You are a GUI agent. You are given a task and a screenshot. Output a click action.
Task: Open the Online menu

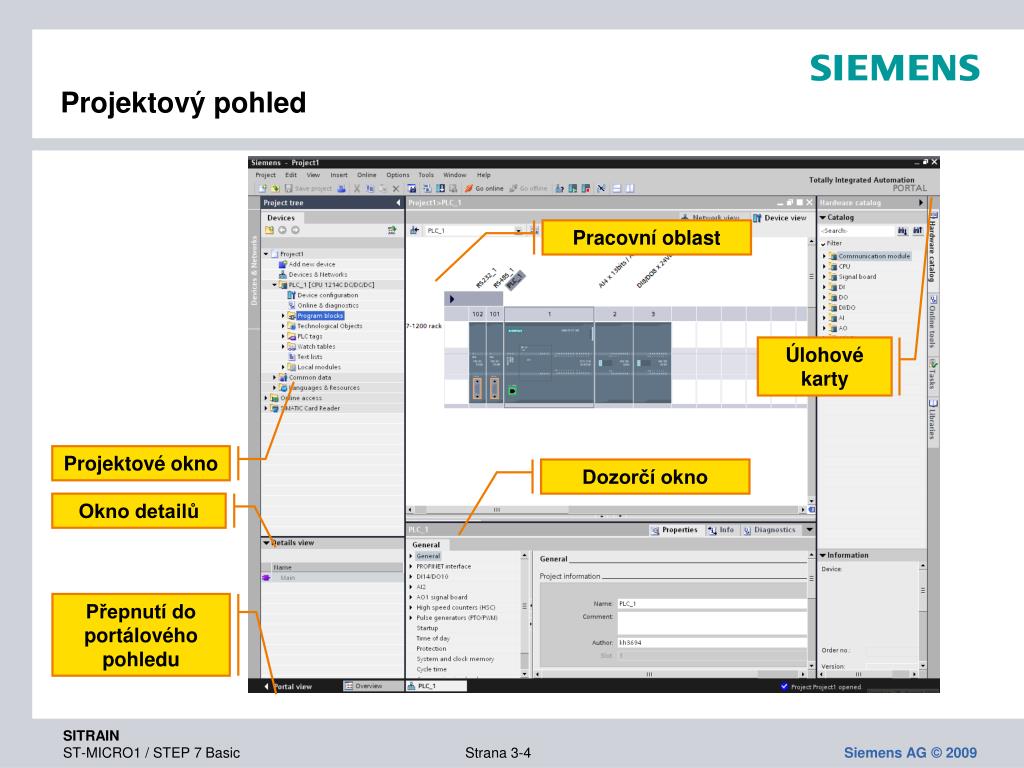coord(366,175)
